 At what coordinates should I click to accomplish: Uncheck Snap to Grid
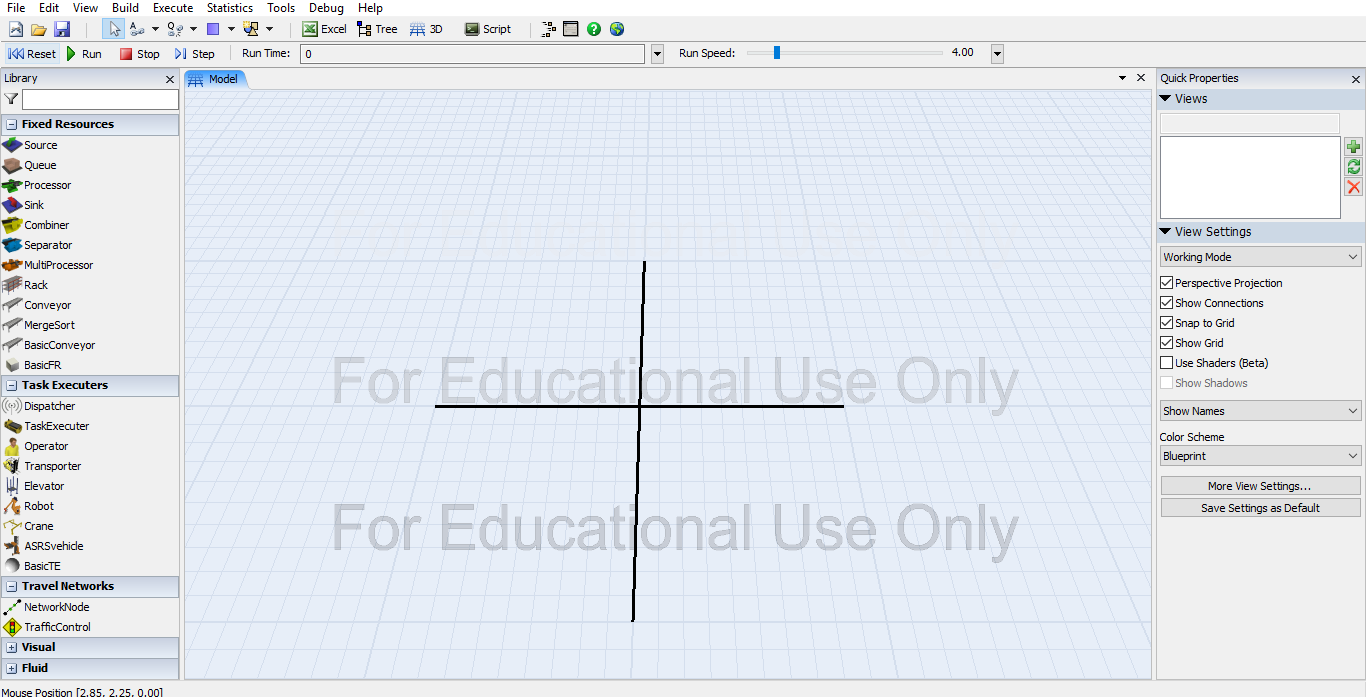(x=1167, y=323)
